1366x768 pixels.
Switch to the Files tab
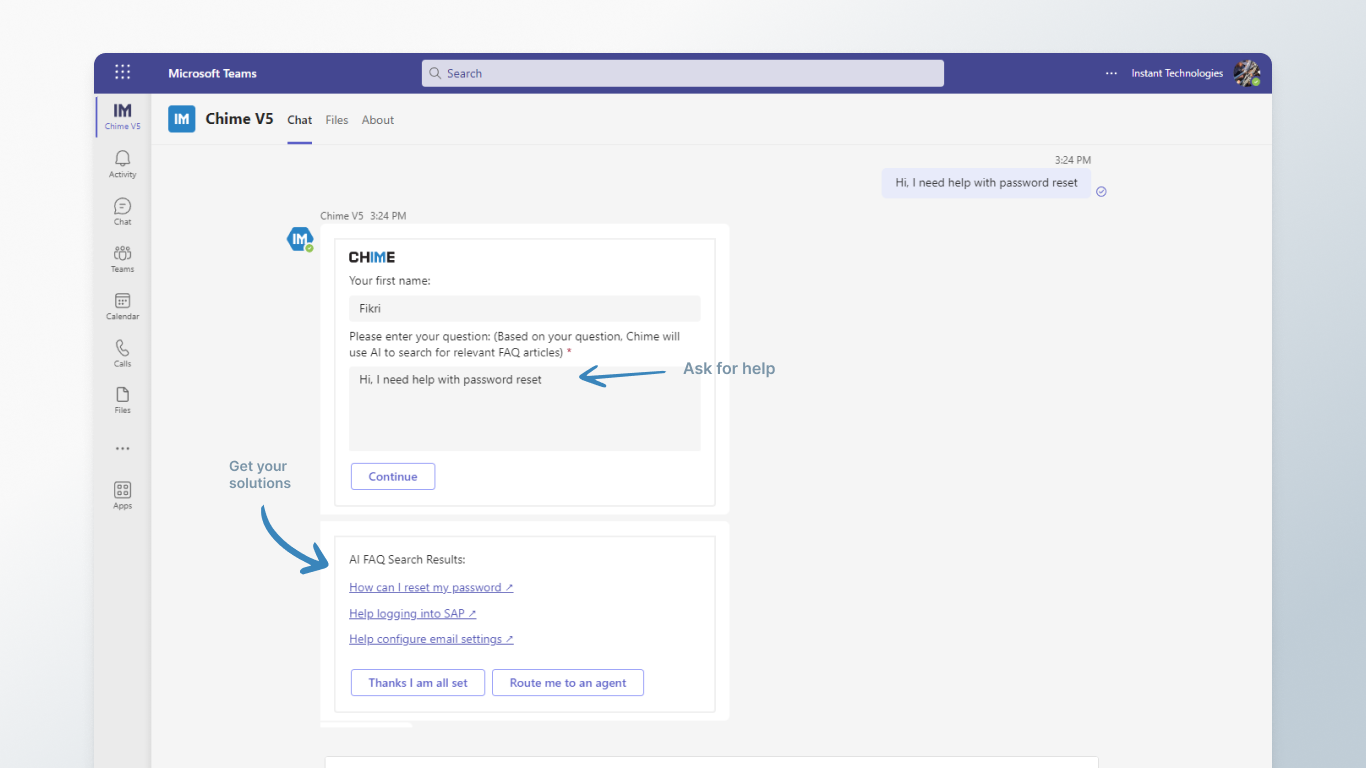(337, 120)
